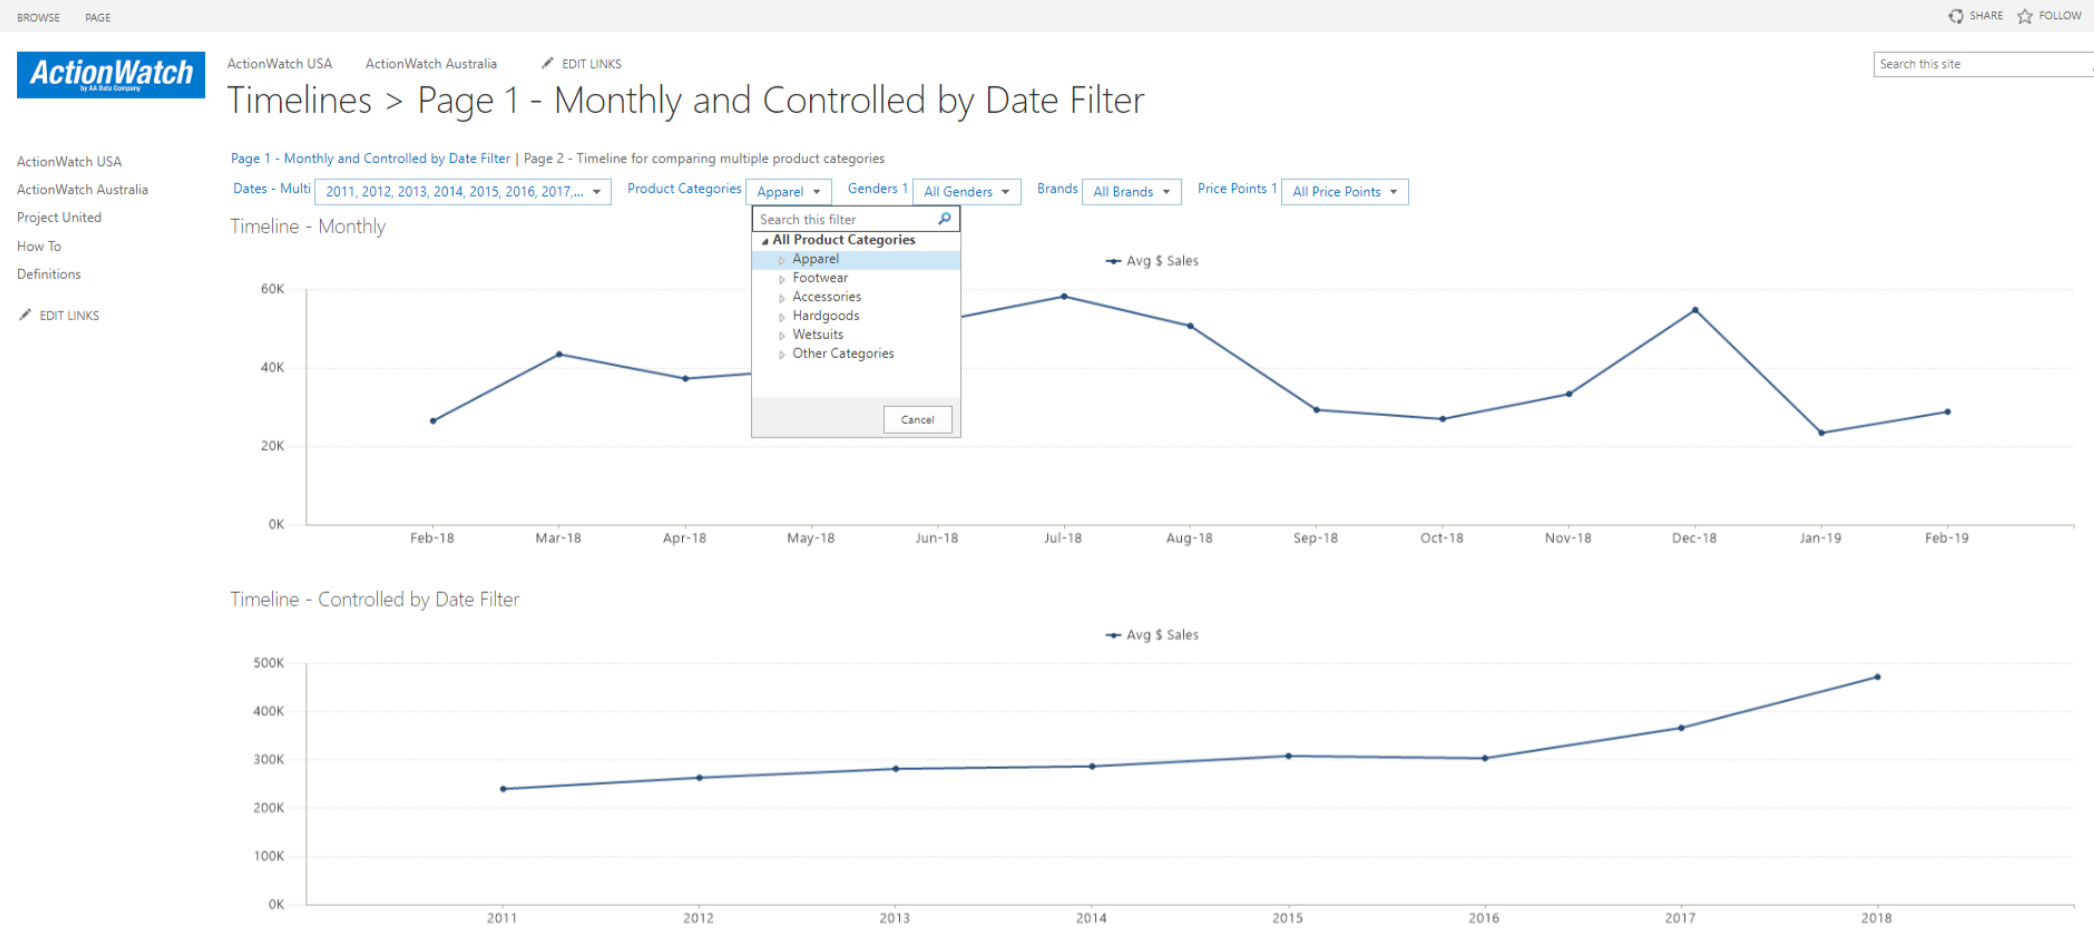Screen dimensions: 2094x932
Task: Click the Share icon in top bar
Action: click(1956, 16)
